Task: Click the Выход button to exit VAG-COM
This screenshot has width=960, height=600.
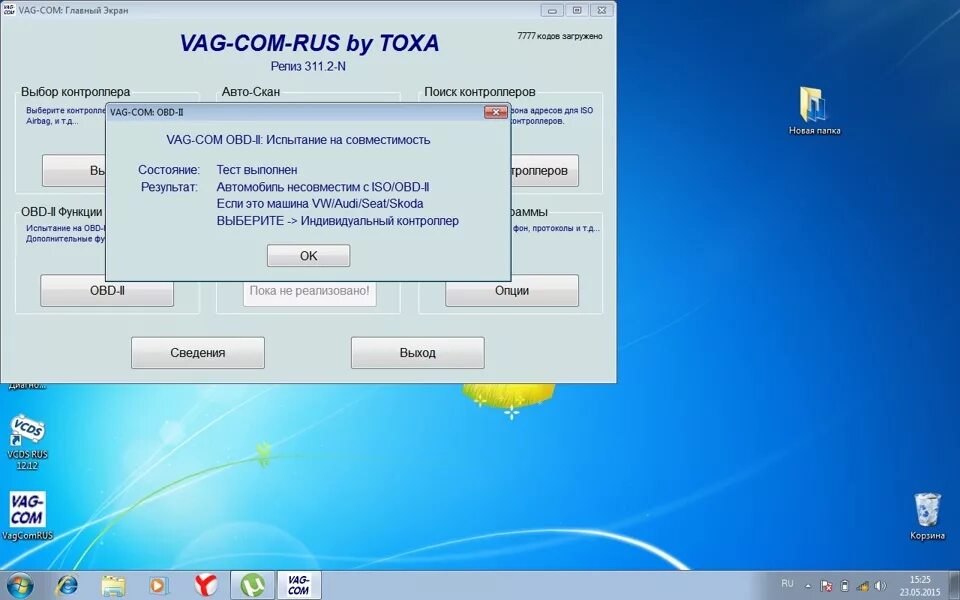Action: 418,353
